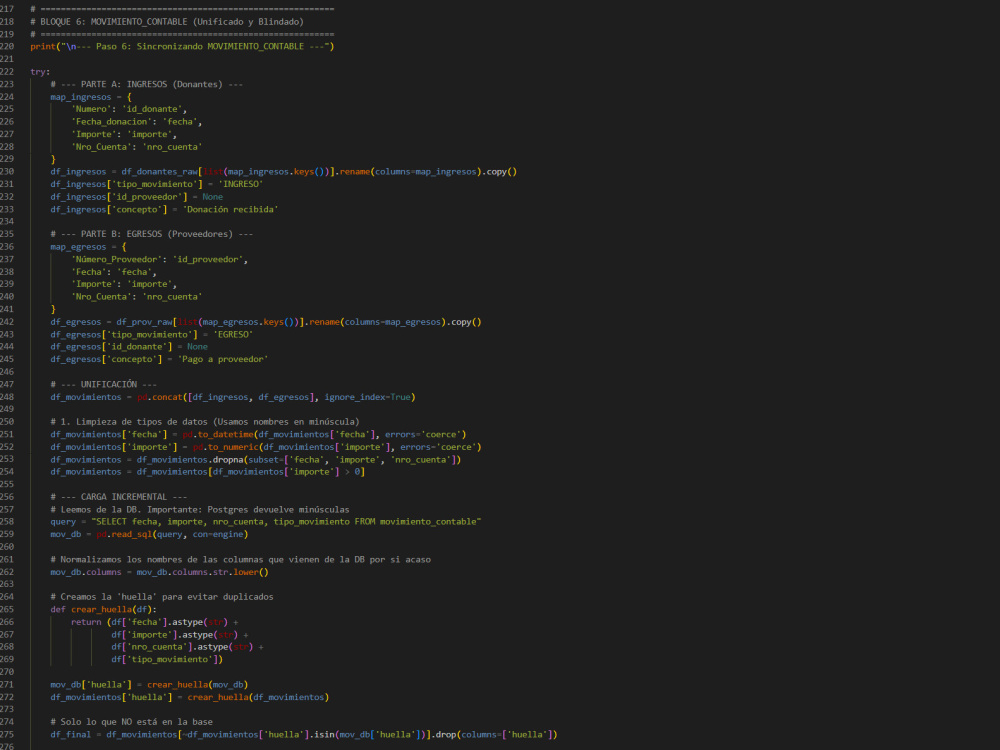Click the 'def crear_huella(df):' definition

click(x=103, y=609)
